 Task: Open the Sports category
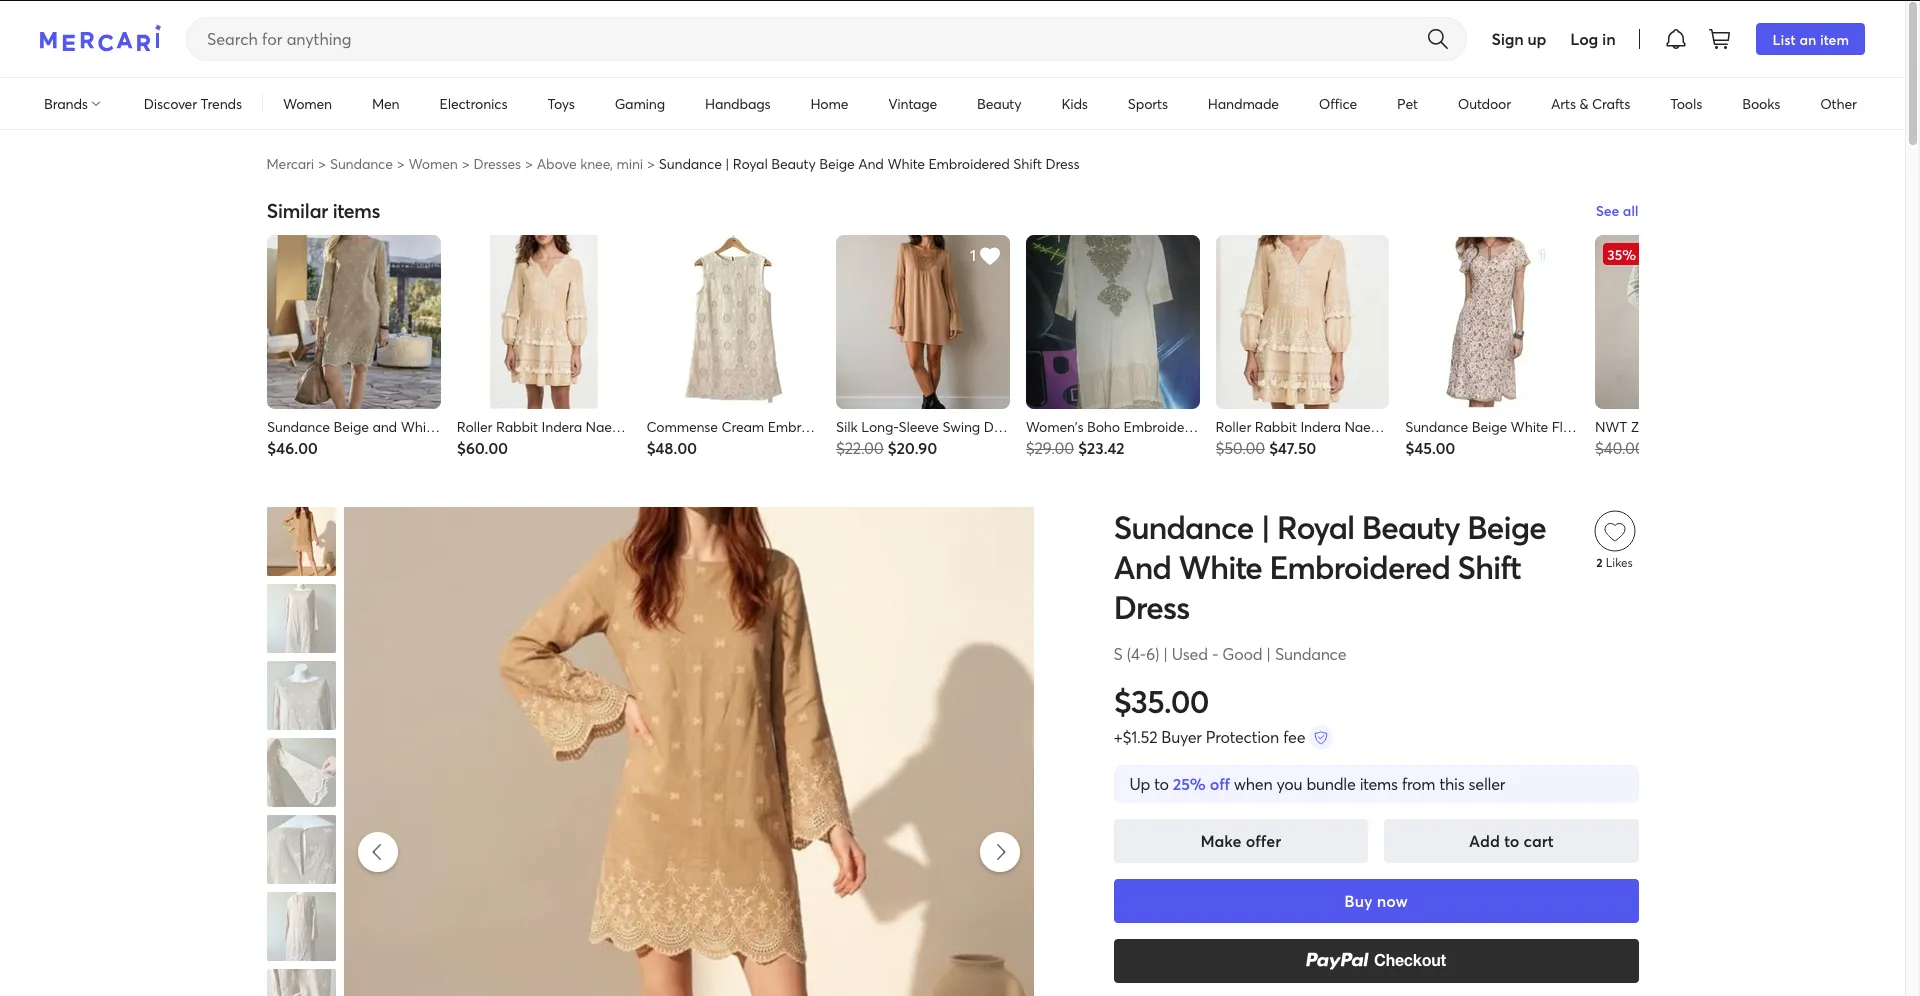[x=1147, y=104]
